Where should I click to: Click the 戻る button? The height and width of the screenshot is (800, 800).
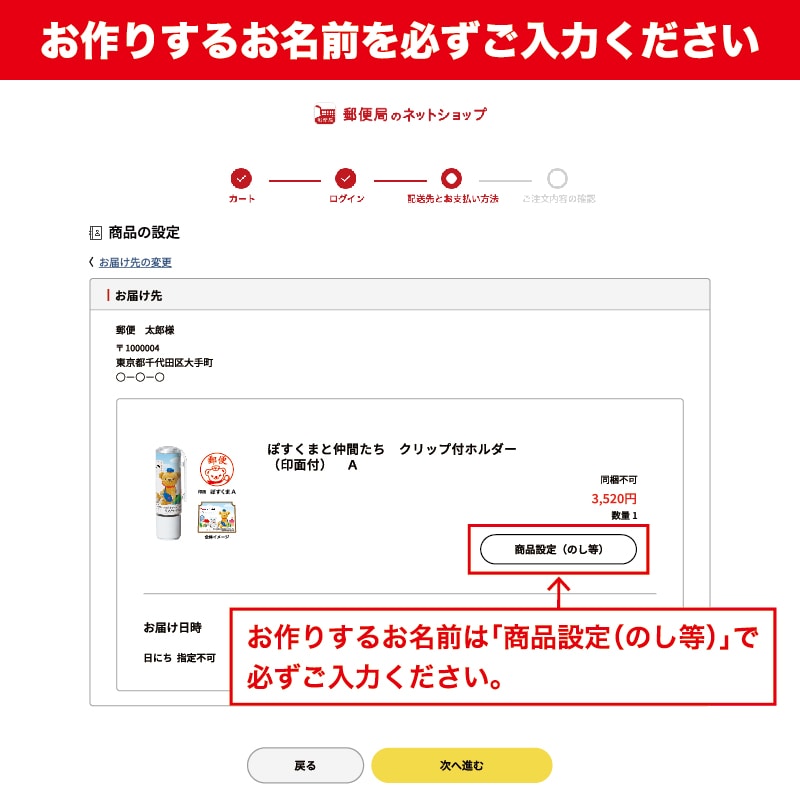305,765
